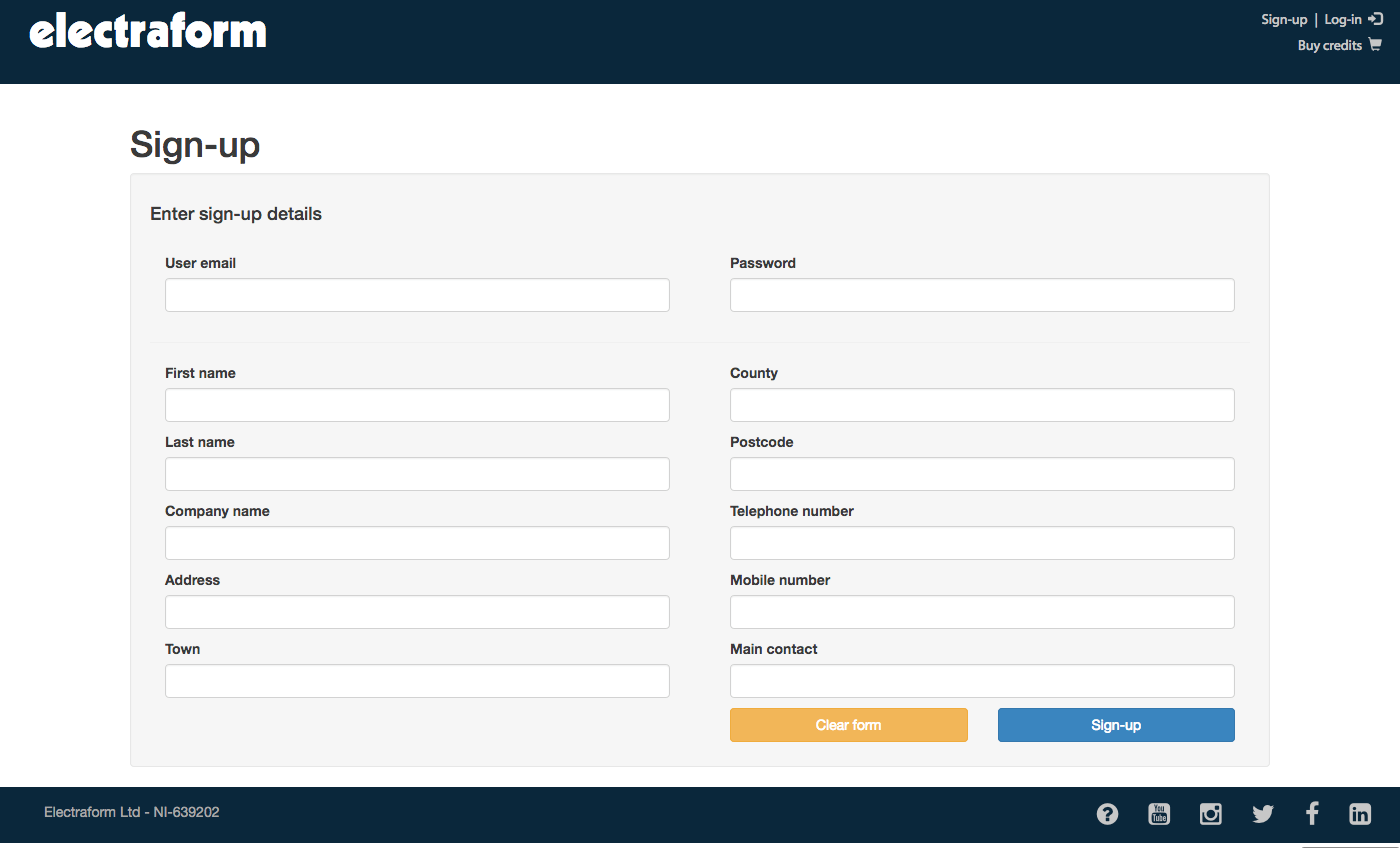1400x848 pixels.
Task: Open the Sign-up link in header
Action: tap(1284, 19)
